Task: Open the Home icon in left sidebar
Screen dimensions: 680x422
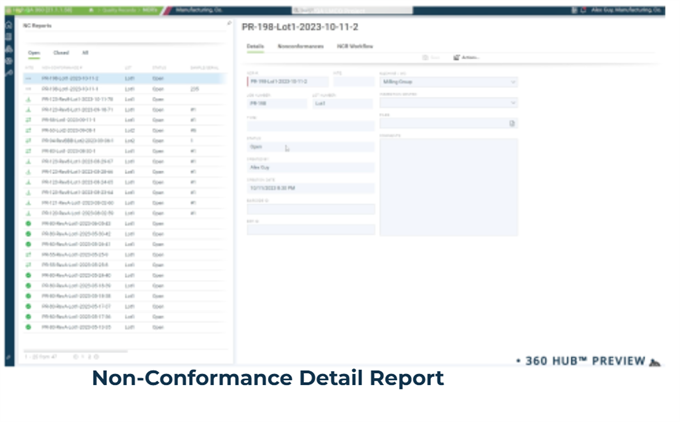Action: (x=9, y=25)
